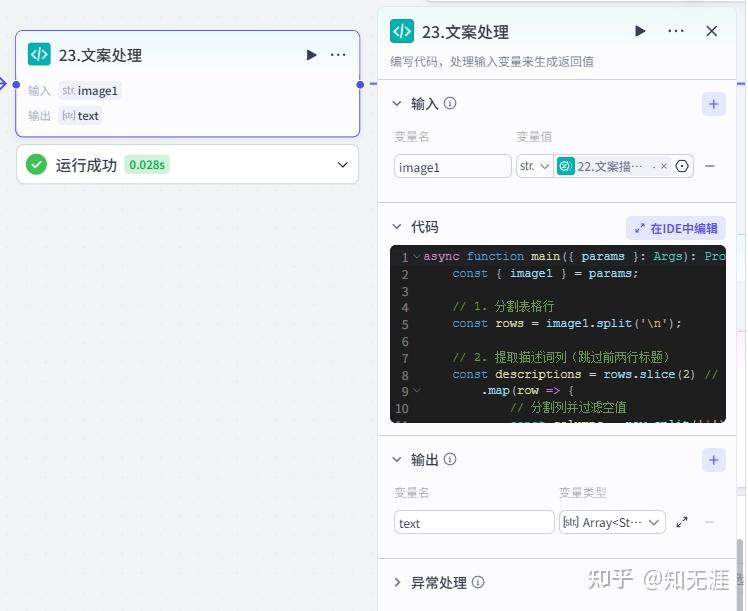Expand the 异常处理 section

click(x=397, y=582)
